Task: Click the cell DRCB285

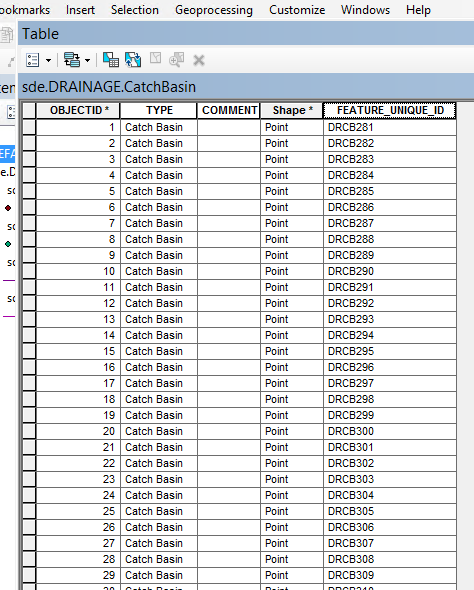Action: [390, 191]
